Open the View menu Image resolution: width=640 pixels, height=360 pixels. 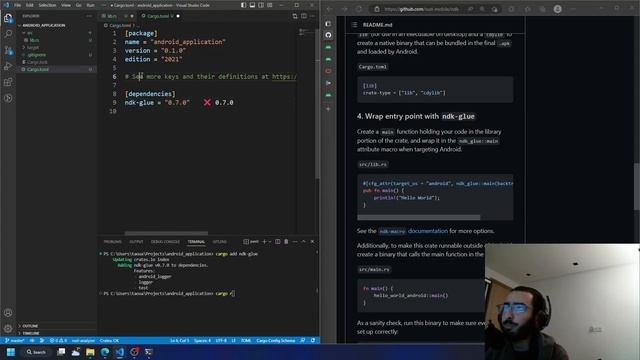tap(66, 5)
